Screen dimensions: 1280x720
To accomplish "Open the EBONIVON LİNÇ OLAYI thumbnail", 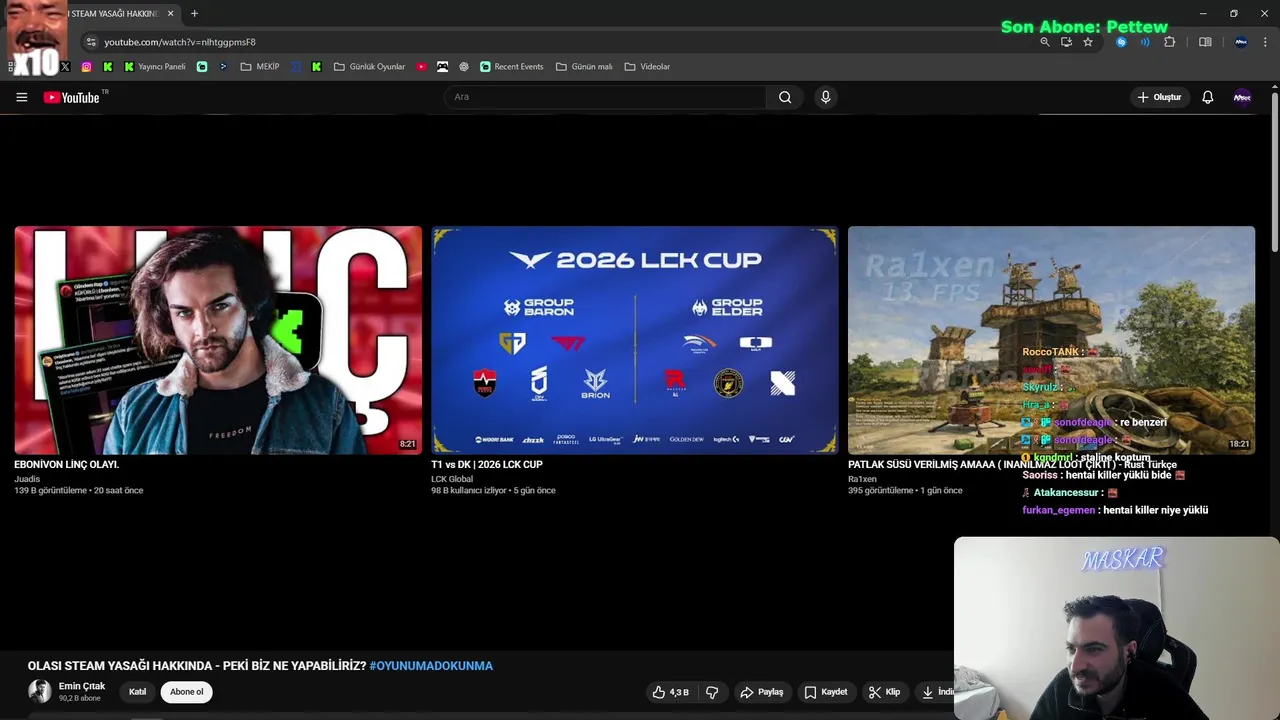I will point(218,340).
